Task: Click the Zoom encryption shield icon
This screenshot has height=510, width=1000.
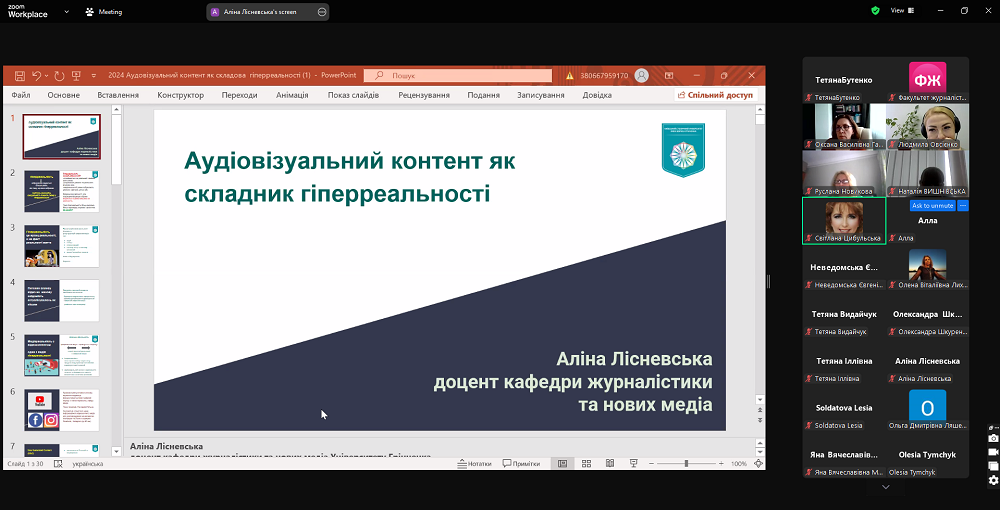Action: tap(875, 11)
